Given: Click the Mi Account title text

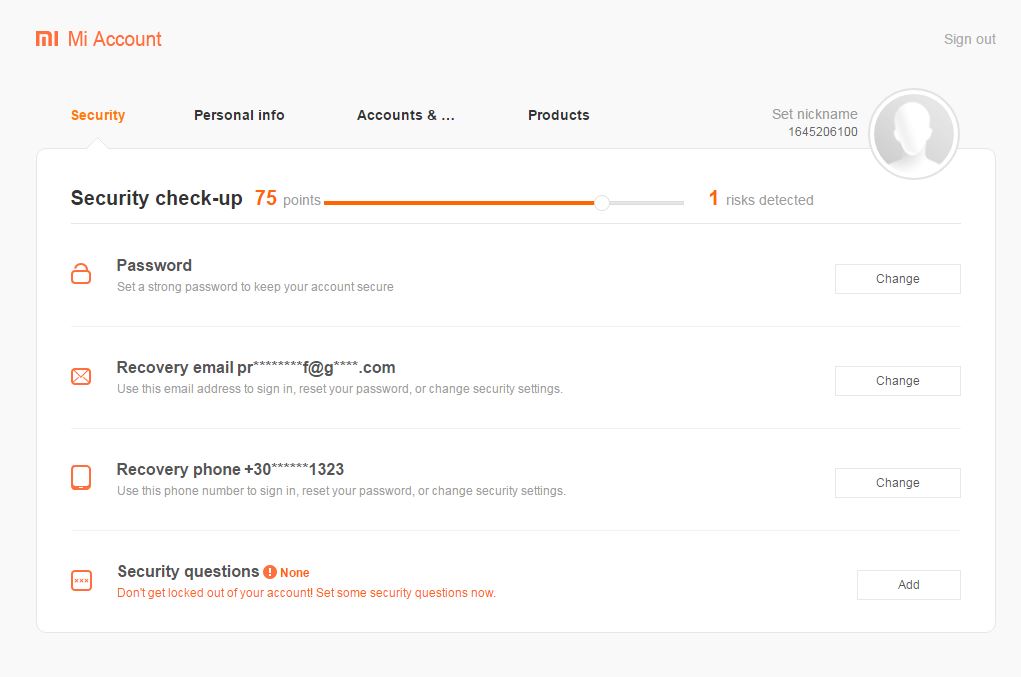Looking at the screenshot, I should point(114,39).
